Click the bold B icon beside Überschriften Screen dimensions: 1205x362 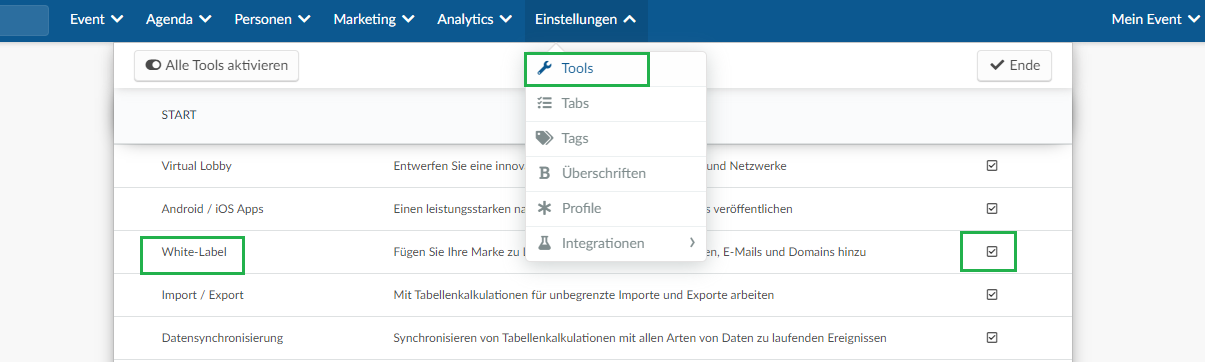tap(545, 173)
